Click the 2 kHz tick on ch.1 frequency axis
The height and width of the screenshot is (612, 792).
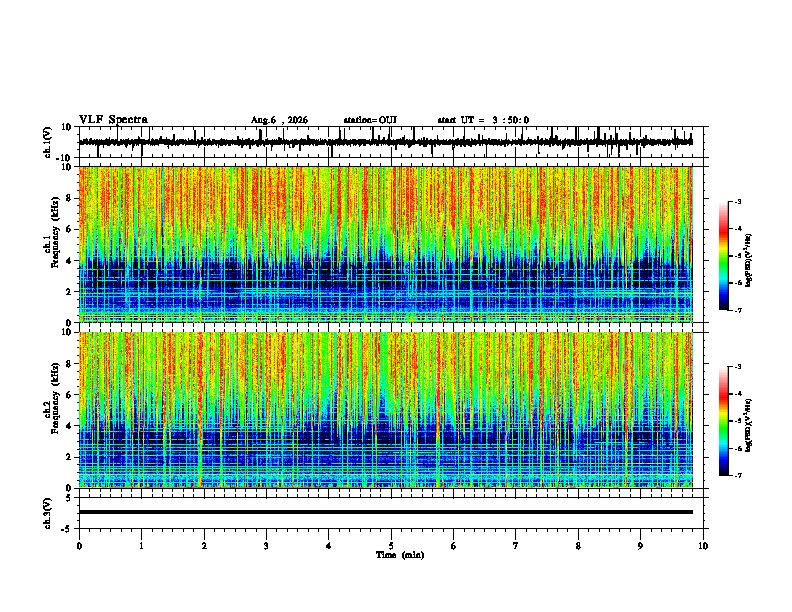69,292
